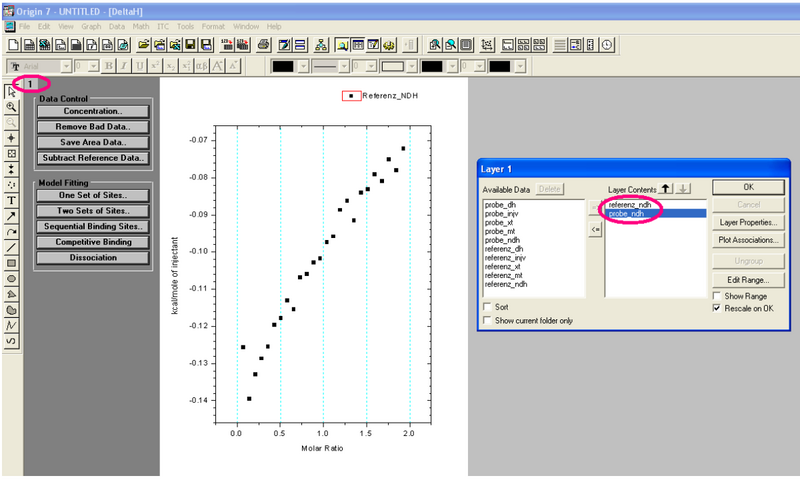Click the New Project icon
The image size is (800, 480).
14,45
